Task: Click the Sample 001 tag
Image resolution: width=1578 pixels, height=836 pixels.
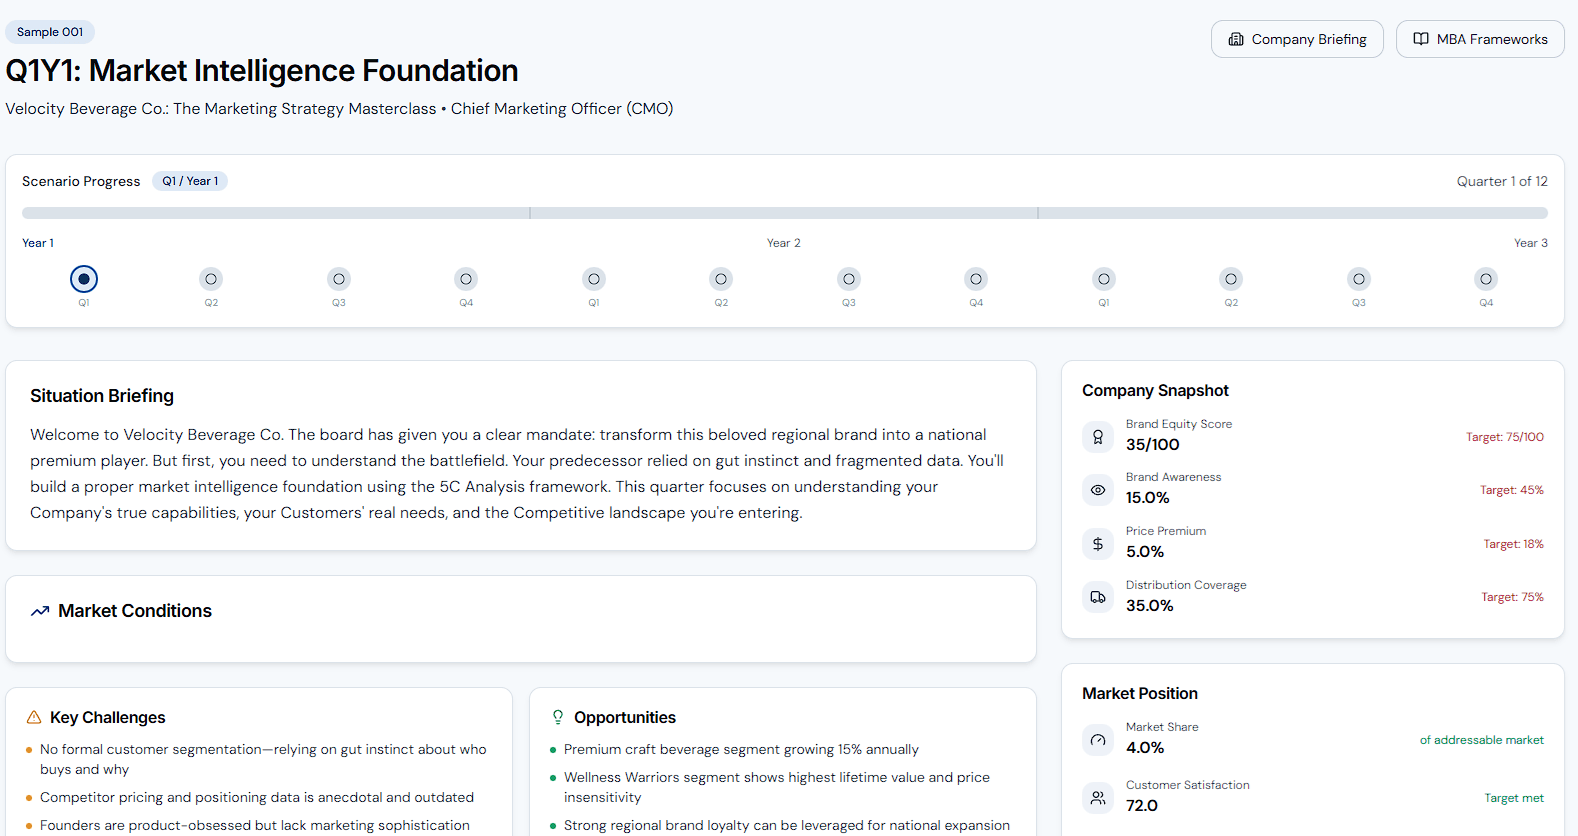Action: pos(50,32)
